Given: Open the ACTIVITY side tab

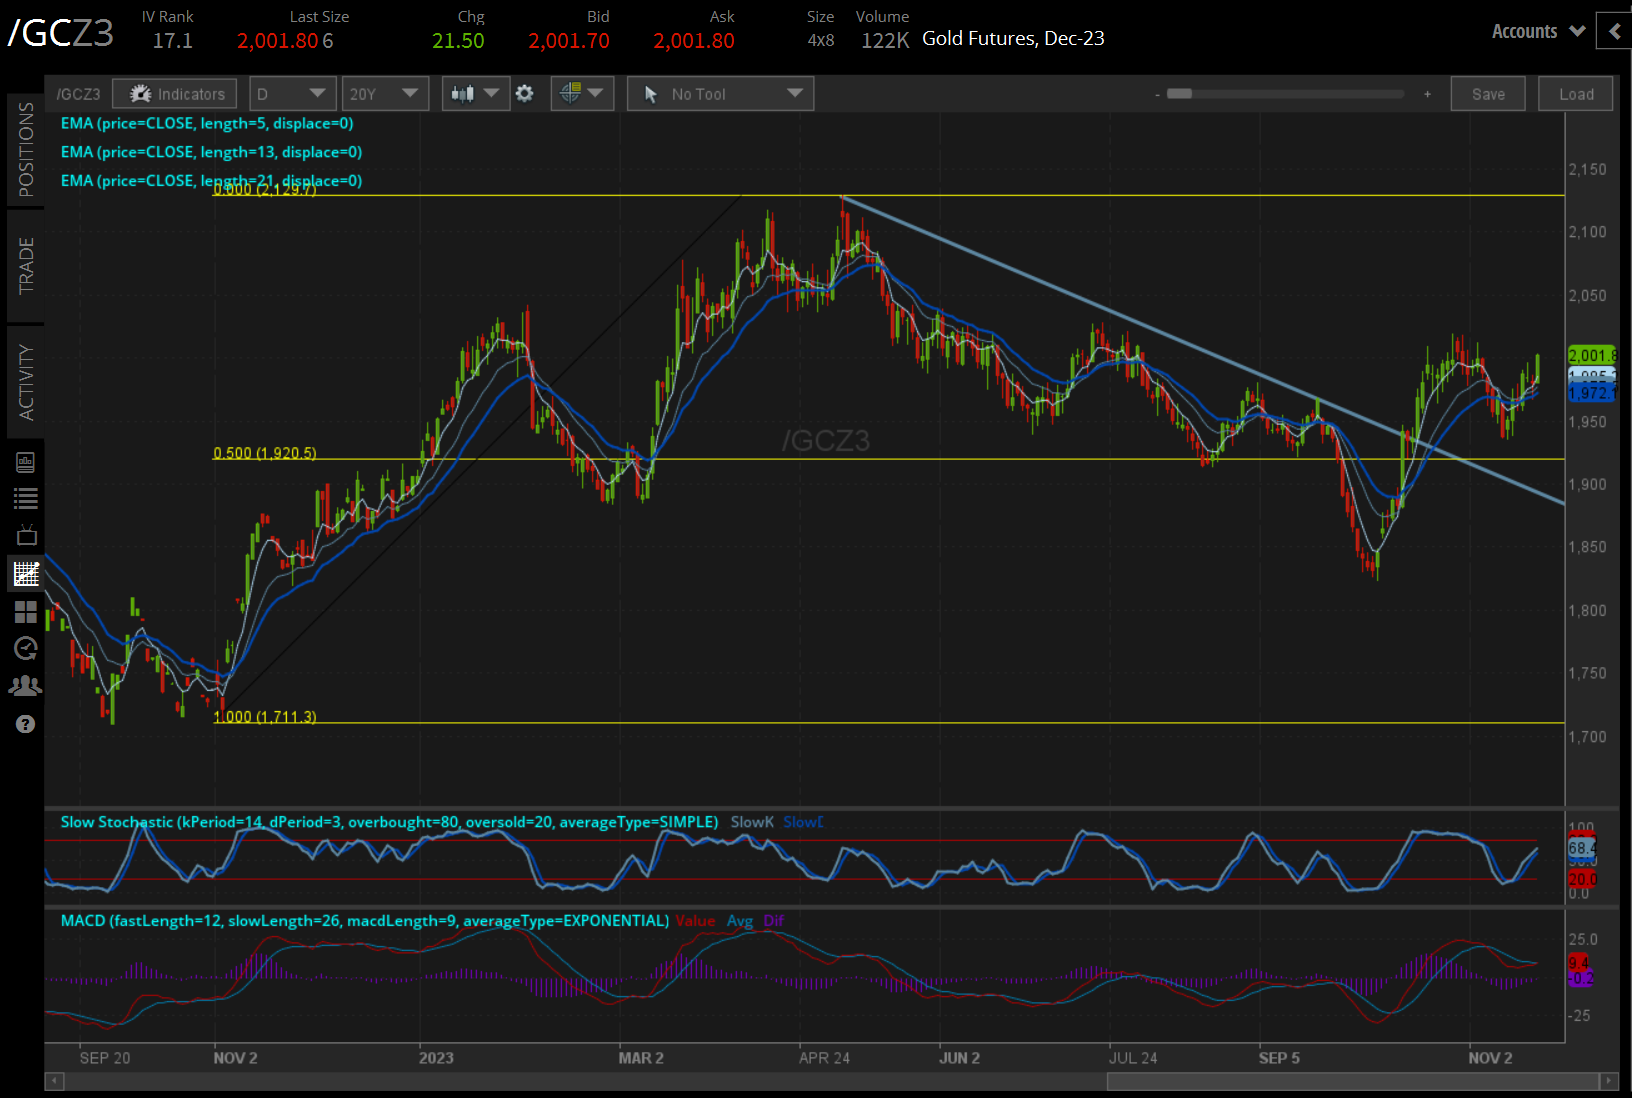Looking at the screenshot, I should (26, 382).
